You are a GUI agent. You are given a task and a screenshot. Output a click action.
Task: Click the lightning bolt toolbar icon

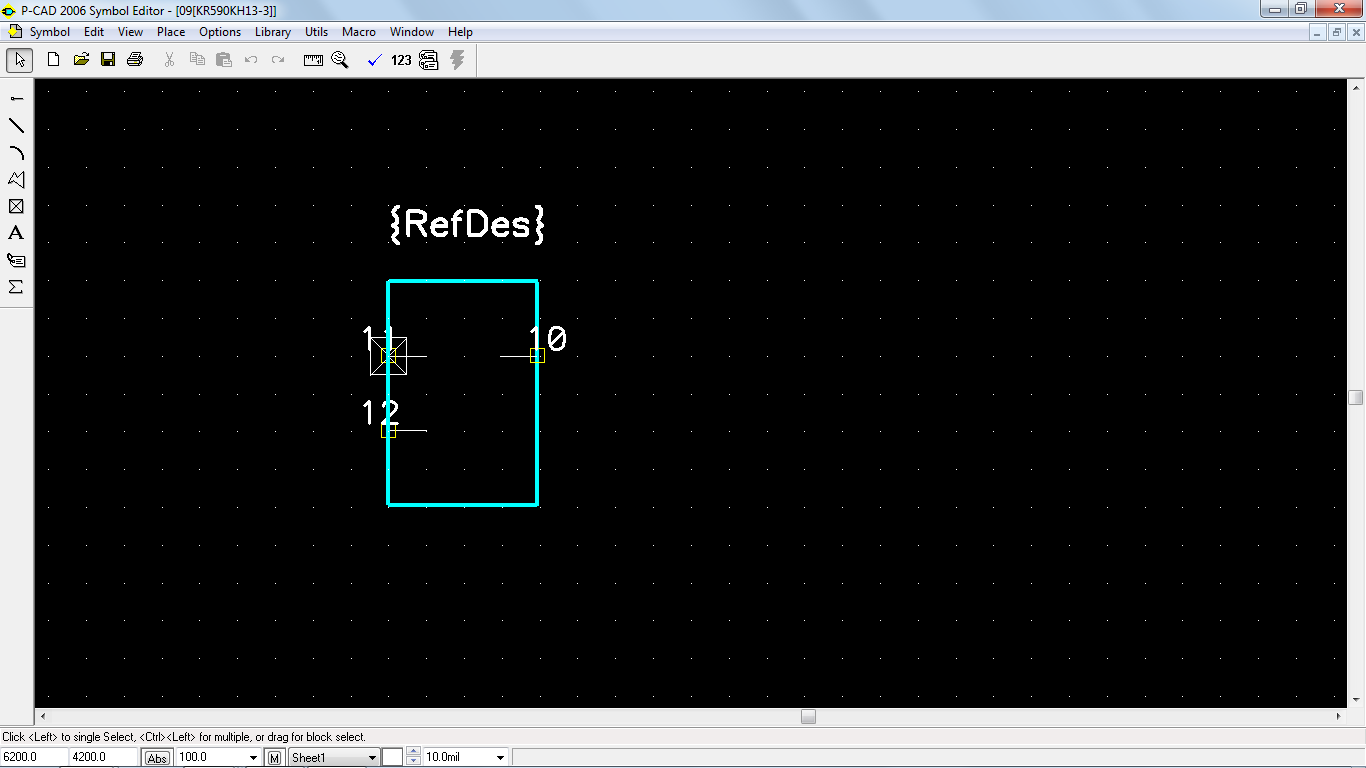pyautogui.click(x=457, y=60)
